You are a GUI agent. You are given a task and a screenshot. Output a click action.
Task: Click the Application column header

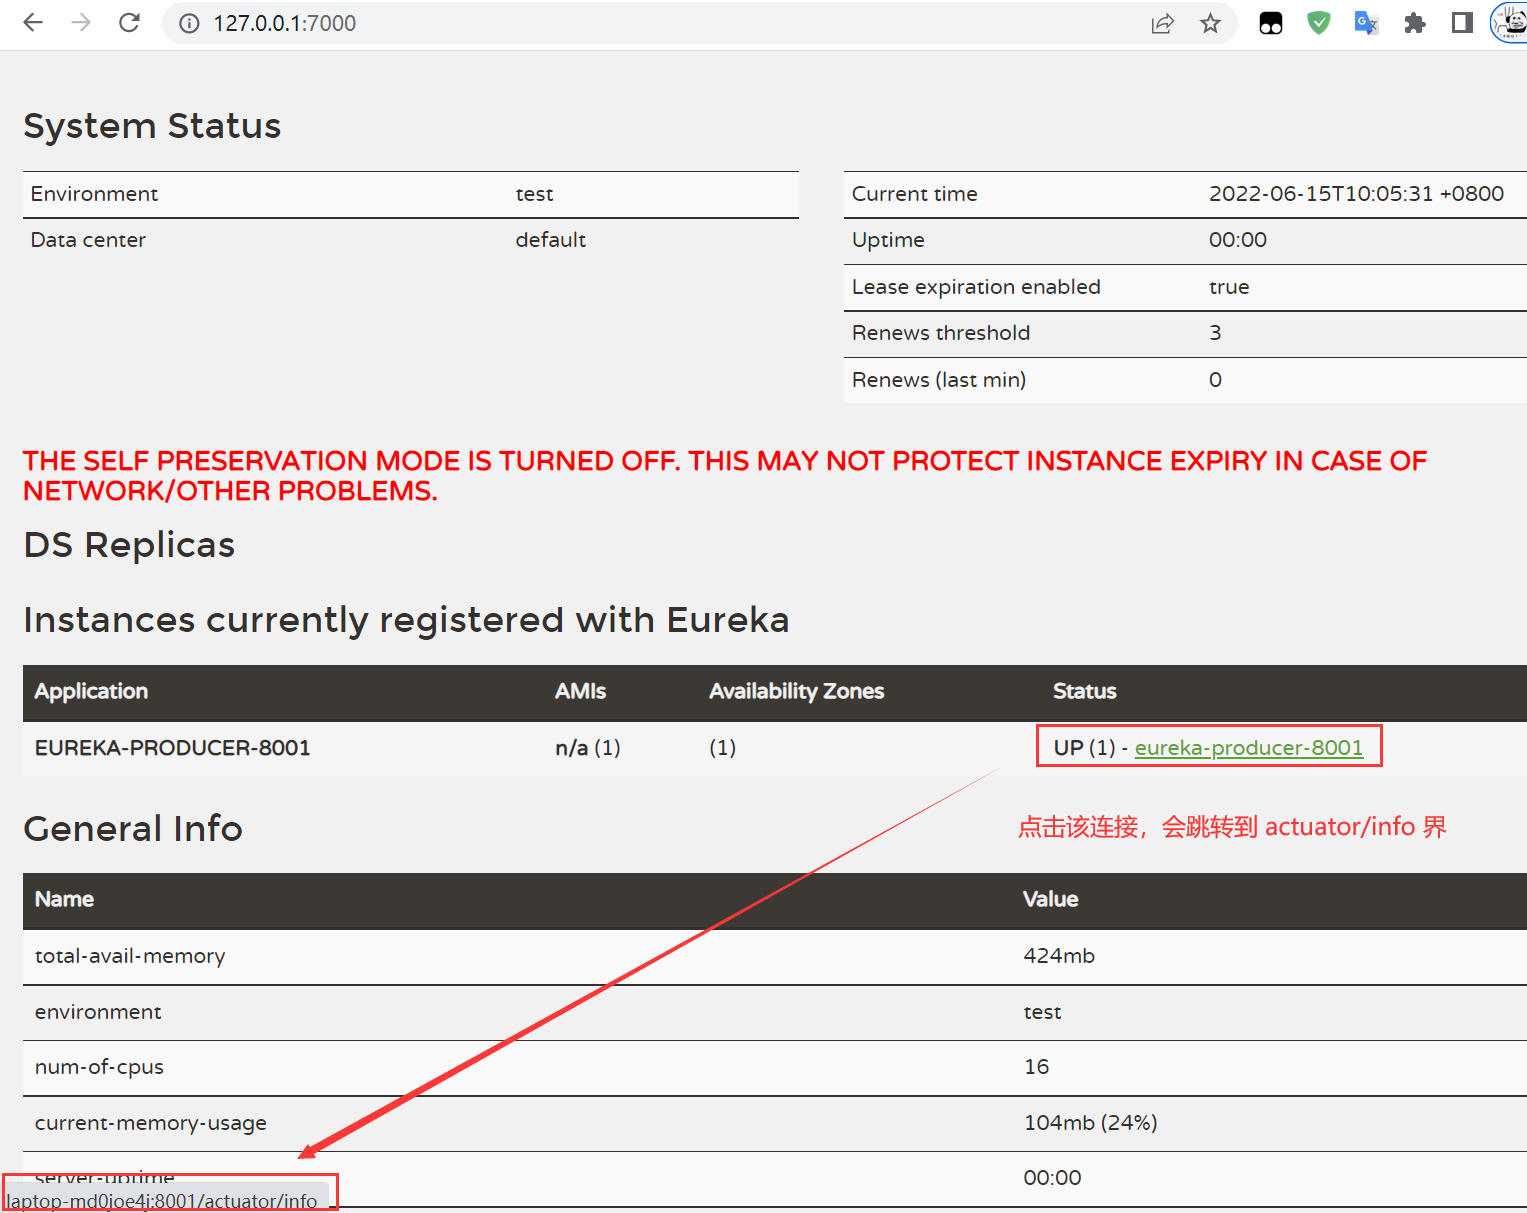coord(91,691)
